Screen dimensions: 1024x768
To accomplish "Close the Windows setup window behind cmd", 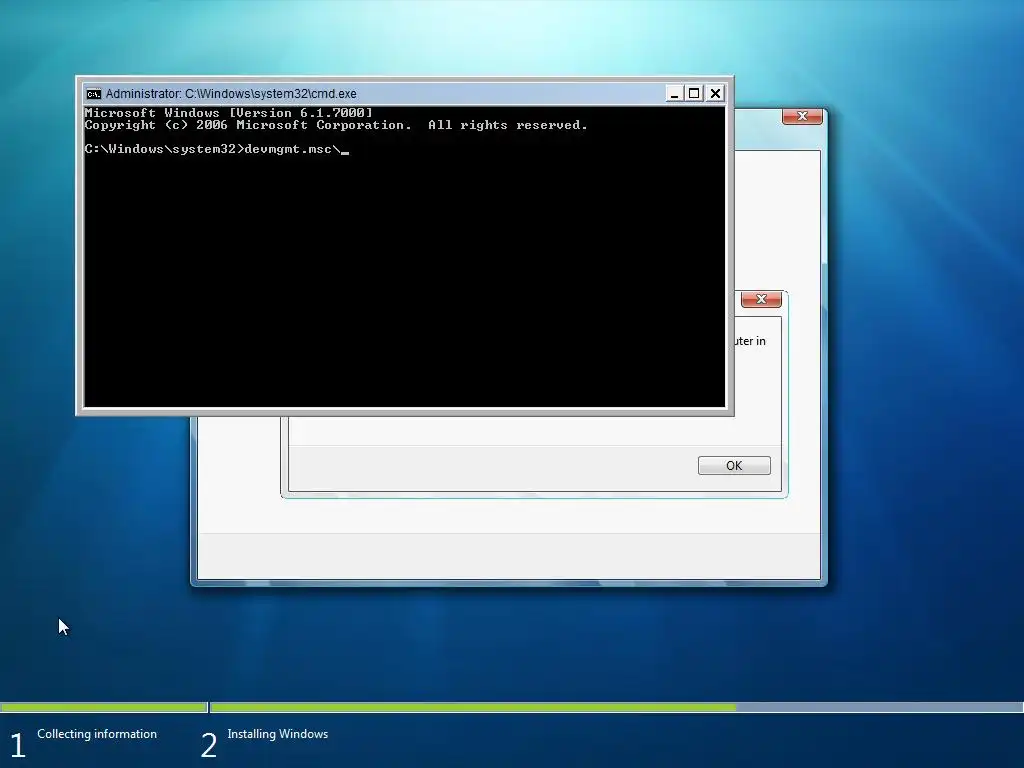I will click(x=802, y=116).
